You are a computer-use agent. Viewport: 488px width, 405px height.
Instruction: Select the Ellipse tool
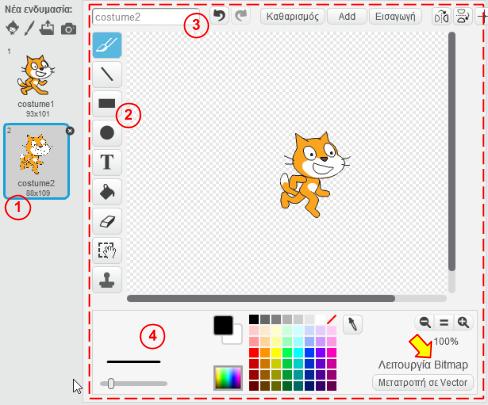click(107, 133)
